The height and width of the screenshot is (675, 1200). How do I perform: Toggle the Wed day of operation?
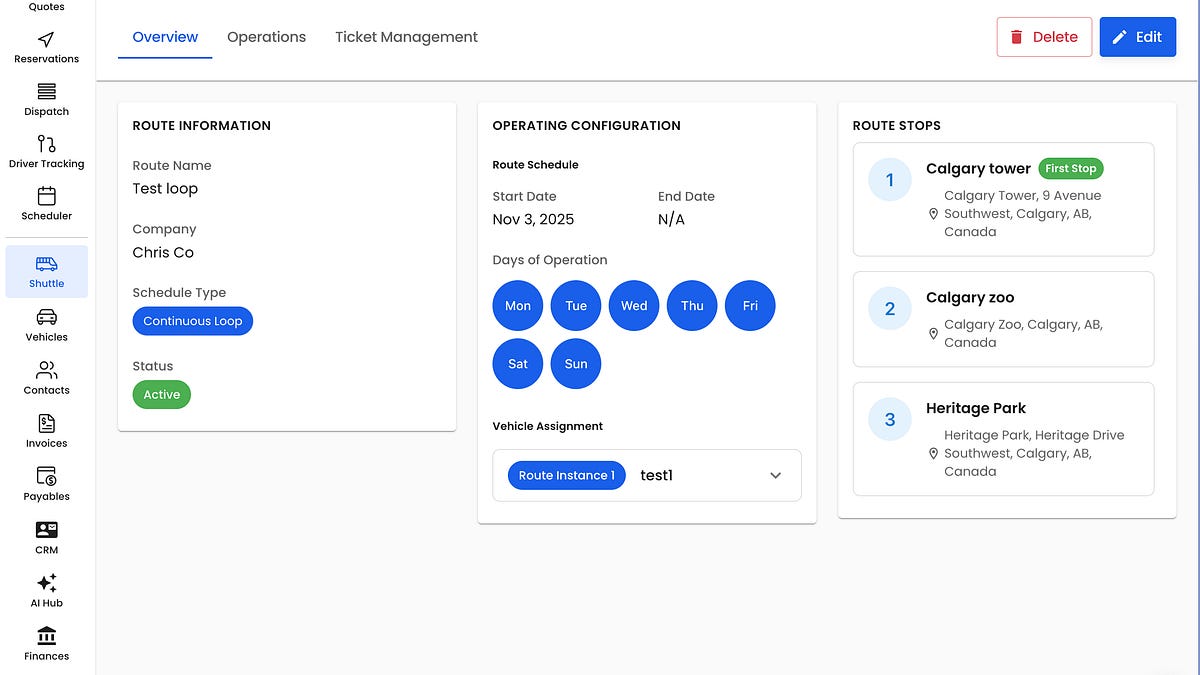click(634, 306)
